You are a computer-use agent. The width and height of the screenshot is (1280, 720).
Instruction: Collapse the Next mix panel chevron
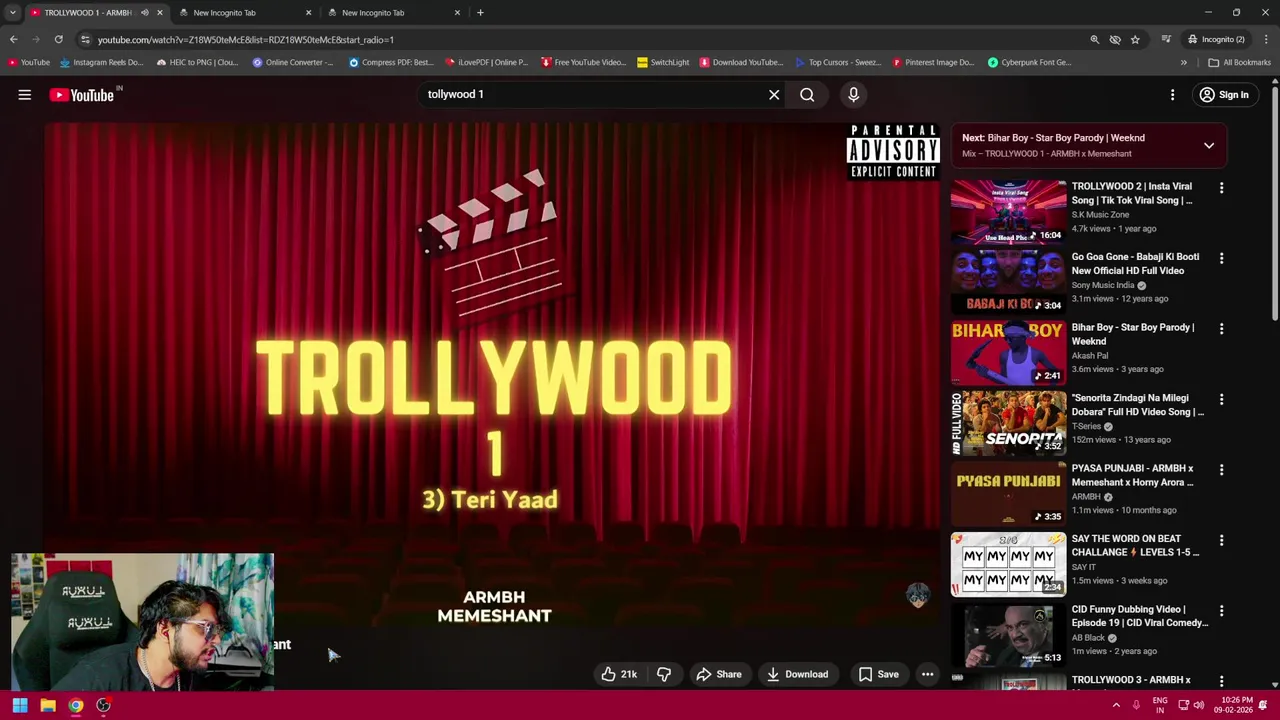1209,146
